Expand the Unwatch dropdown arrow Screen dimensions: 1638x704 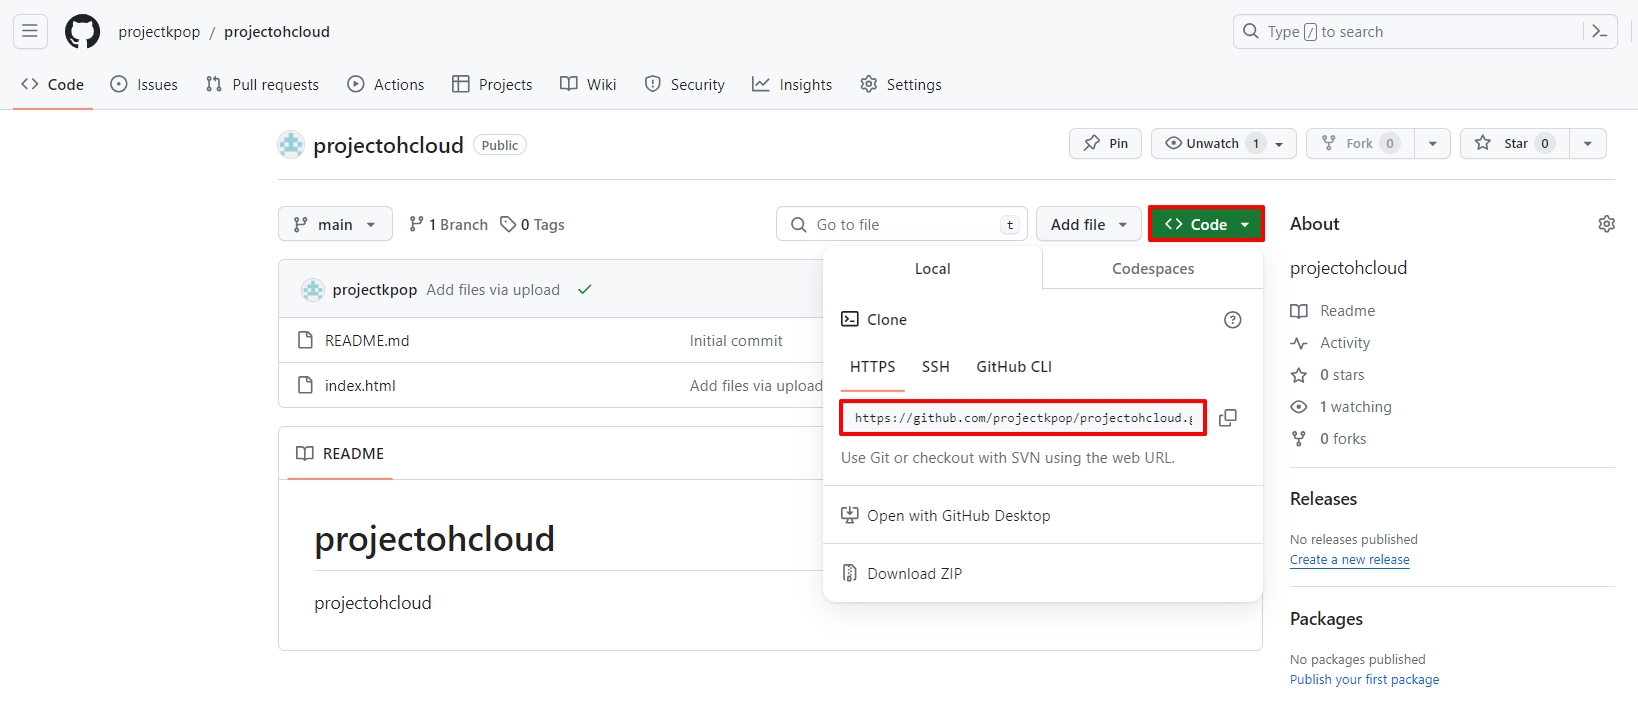[1279, 143]
